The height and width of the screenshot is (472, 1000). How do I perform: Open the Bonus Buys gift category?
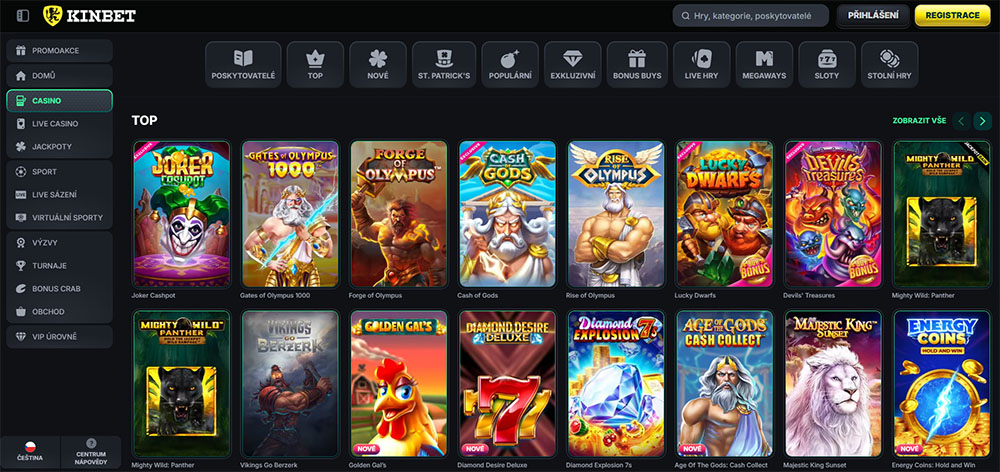(x=637, y=64)
